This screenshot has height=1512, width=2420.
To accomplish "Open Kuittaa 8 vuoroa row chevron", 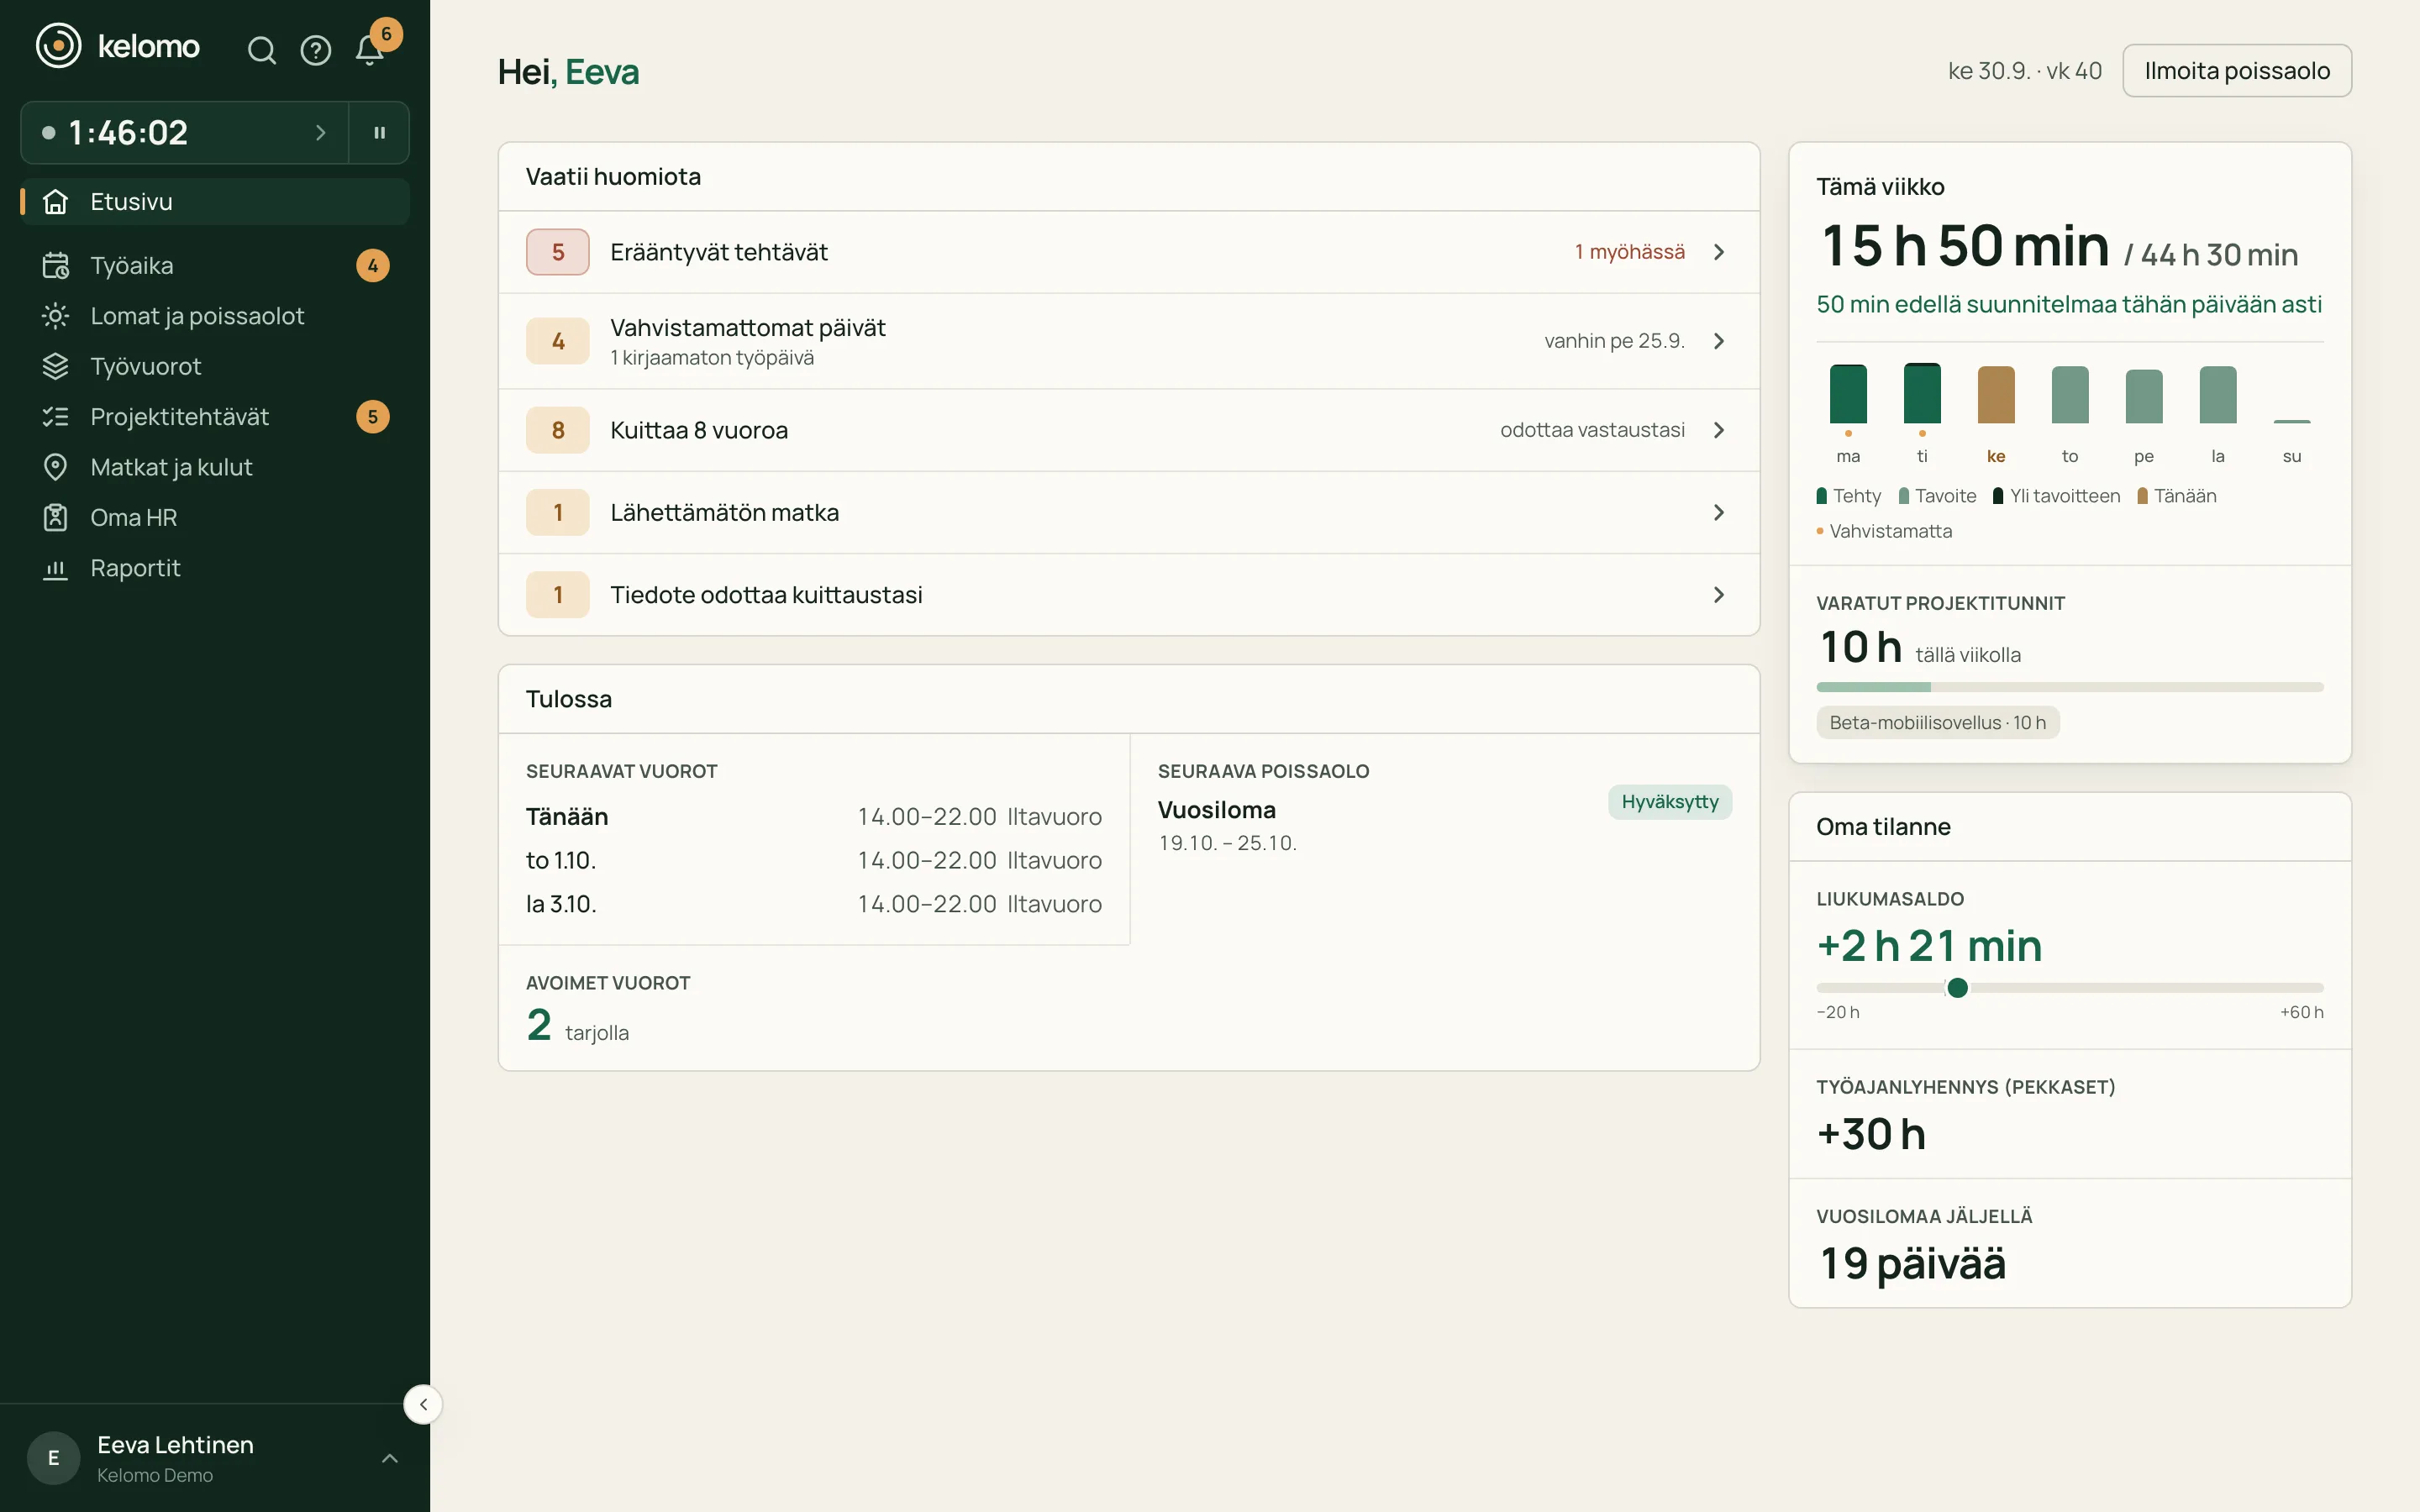I will pos(1719,430).
